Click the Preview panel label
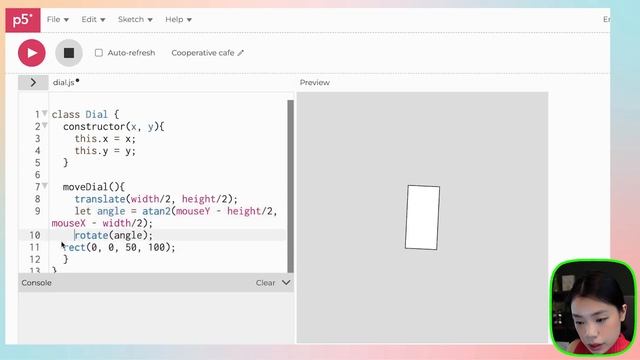This screenshot has width=640, height=360. point(314,82)
